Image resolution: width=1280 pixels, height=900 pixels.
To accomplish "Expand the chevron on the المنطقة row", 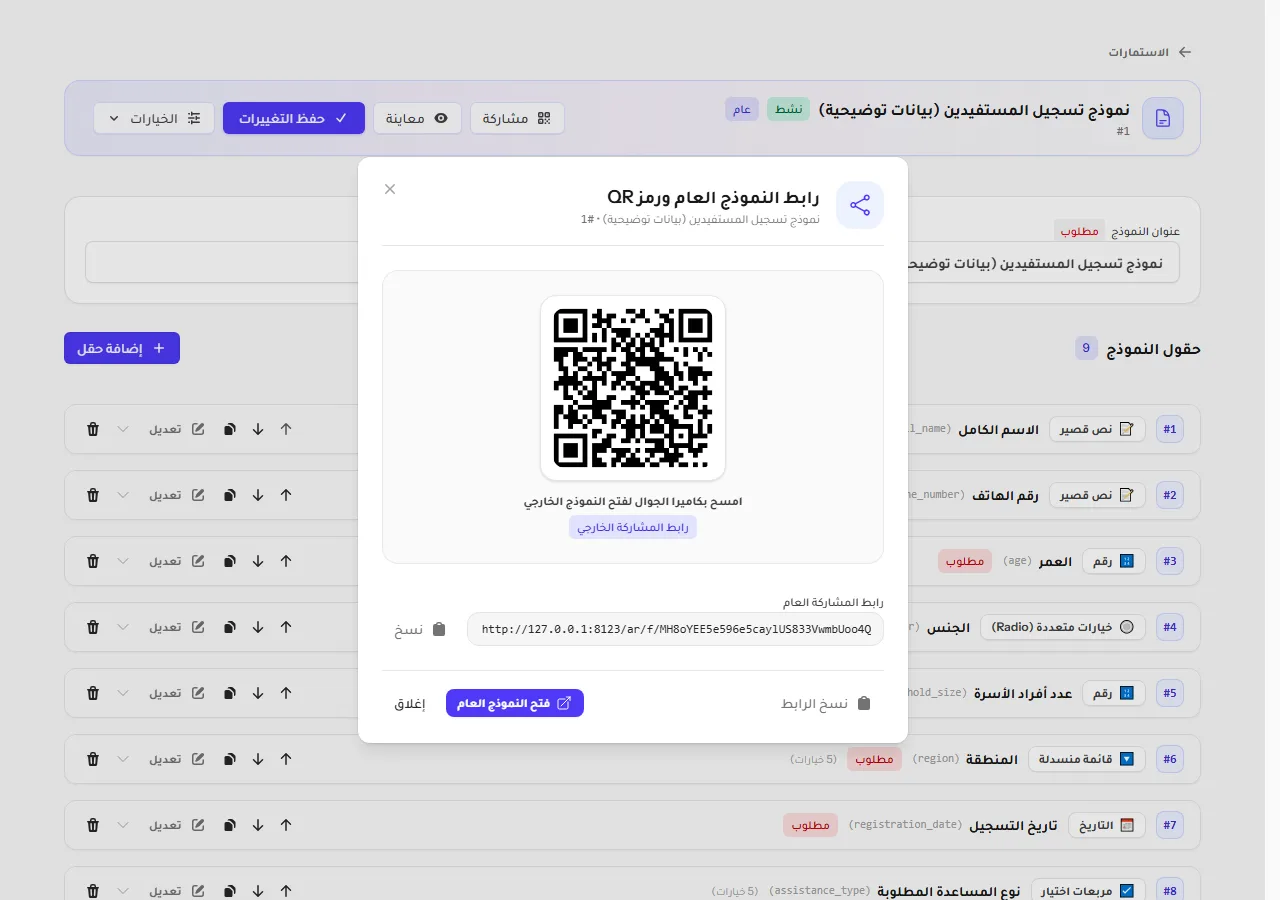I will pyautogui.click(x=123, y=759).
